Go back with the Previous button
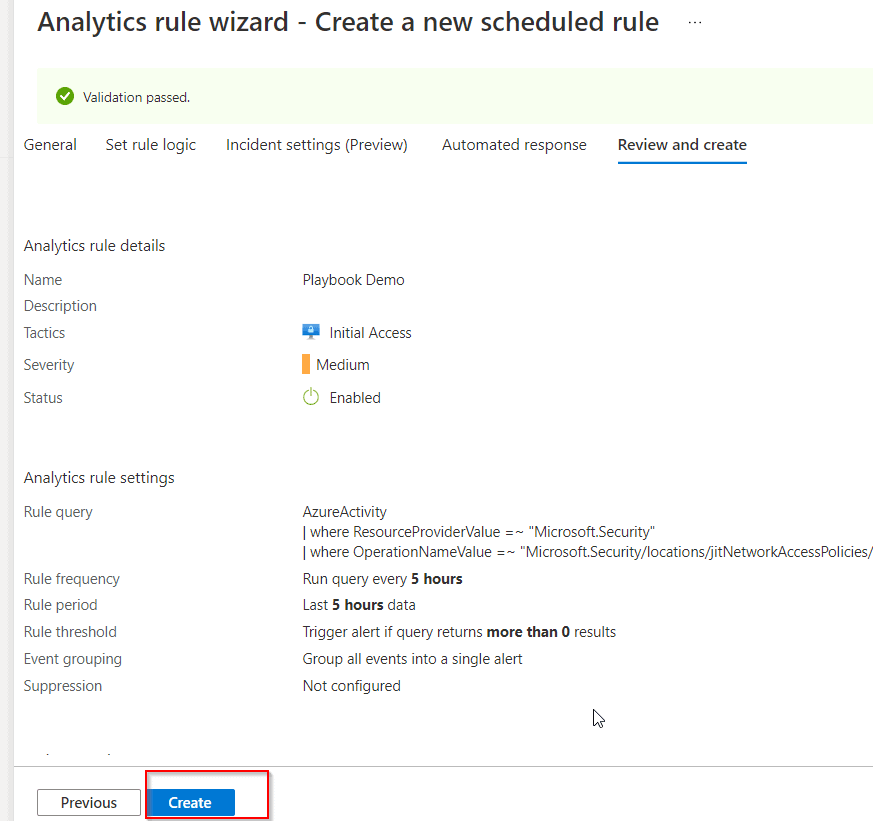Viewport: 873px width, 821px height. coord(89,802)
